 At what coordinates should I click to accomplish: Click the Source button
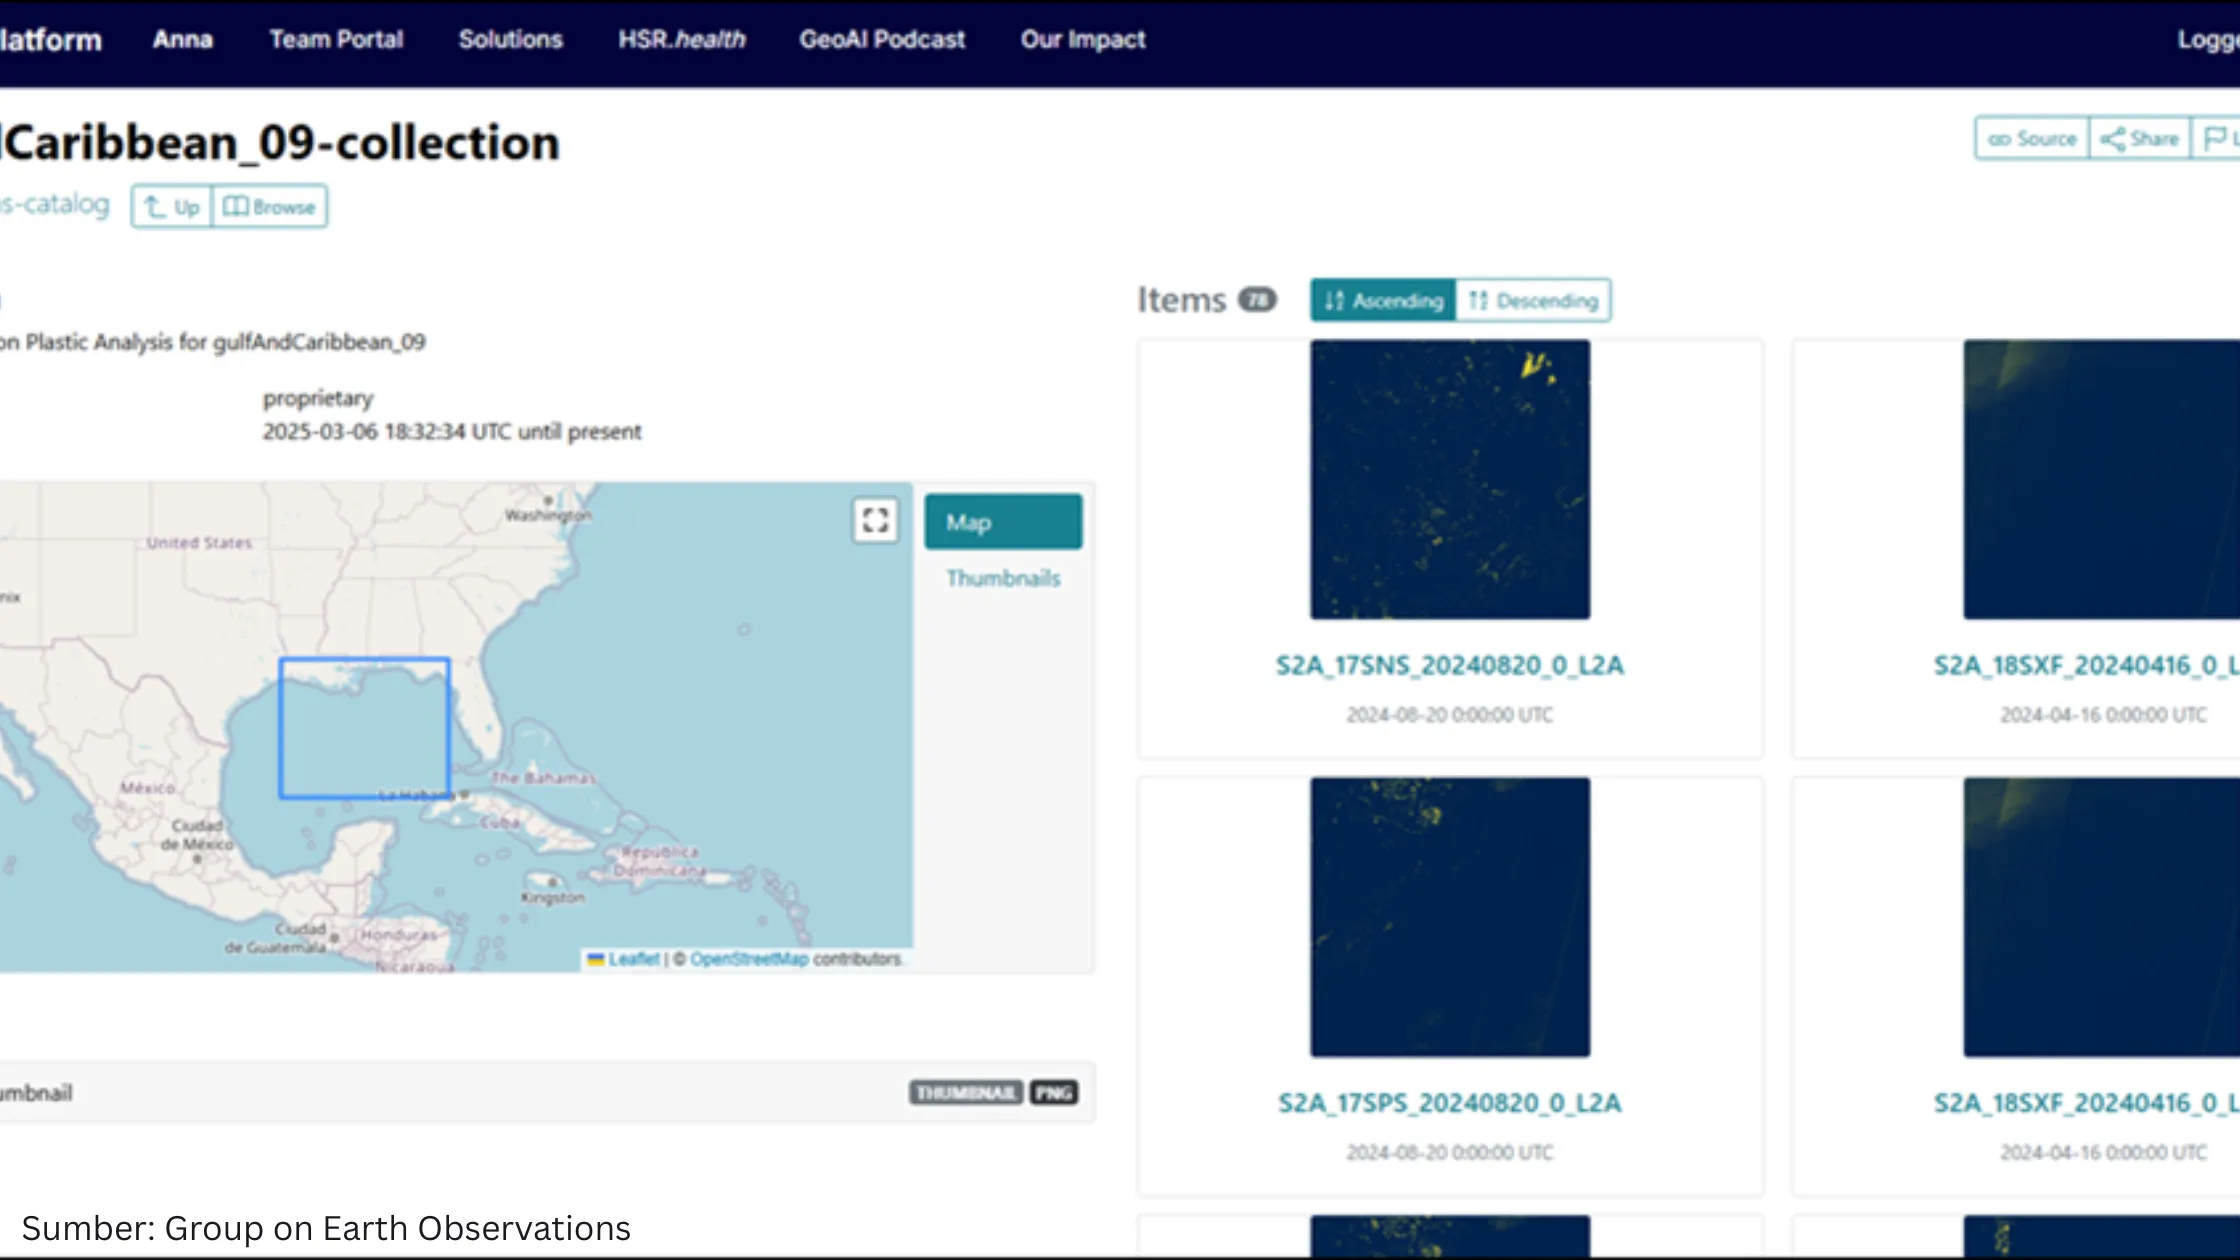tap(2032, 139)
